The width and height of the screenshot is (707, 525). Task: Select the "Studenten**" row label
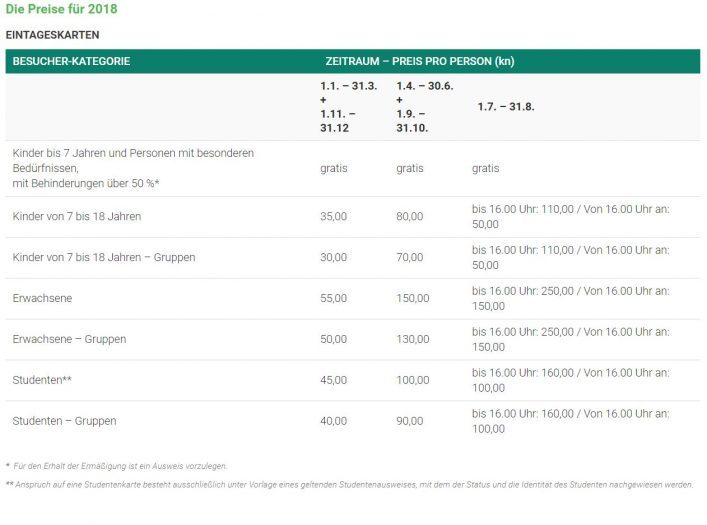click(42, 380)
